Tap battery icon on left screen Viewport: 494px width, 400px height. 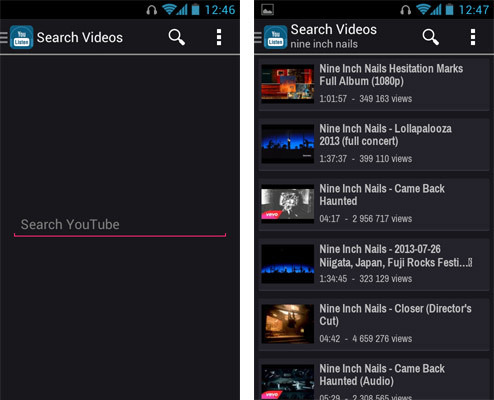(195, 9)
